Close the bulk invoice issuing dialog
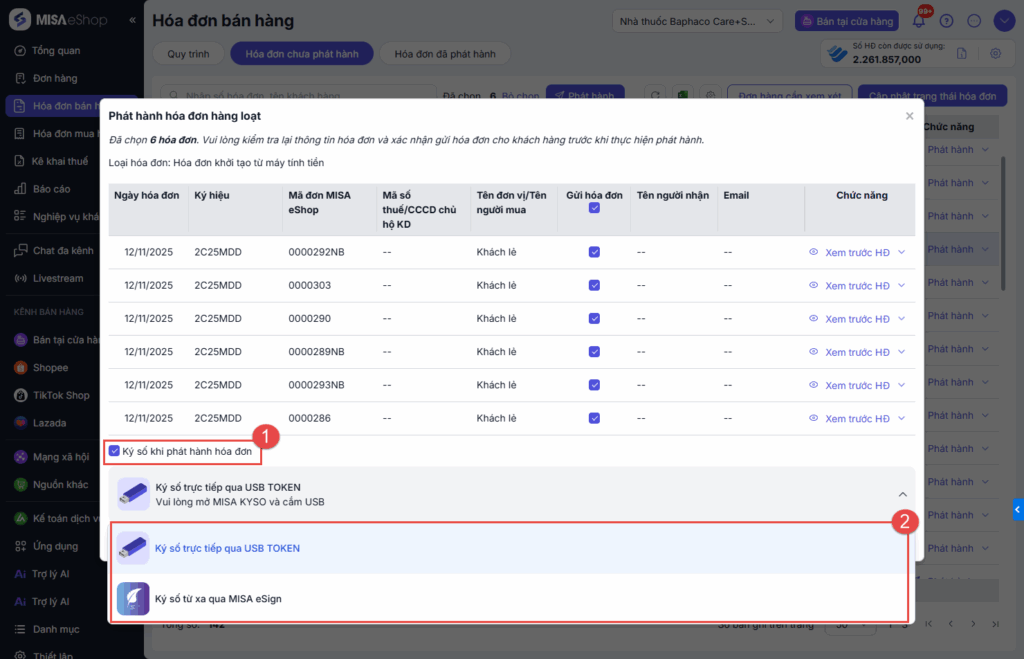The height and width of the screenshot is (659, 1024). point(909,116)
